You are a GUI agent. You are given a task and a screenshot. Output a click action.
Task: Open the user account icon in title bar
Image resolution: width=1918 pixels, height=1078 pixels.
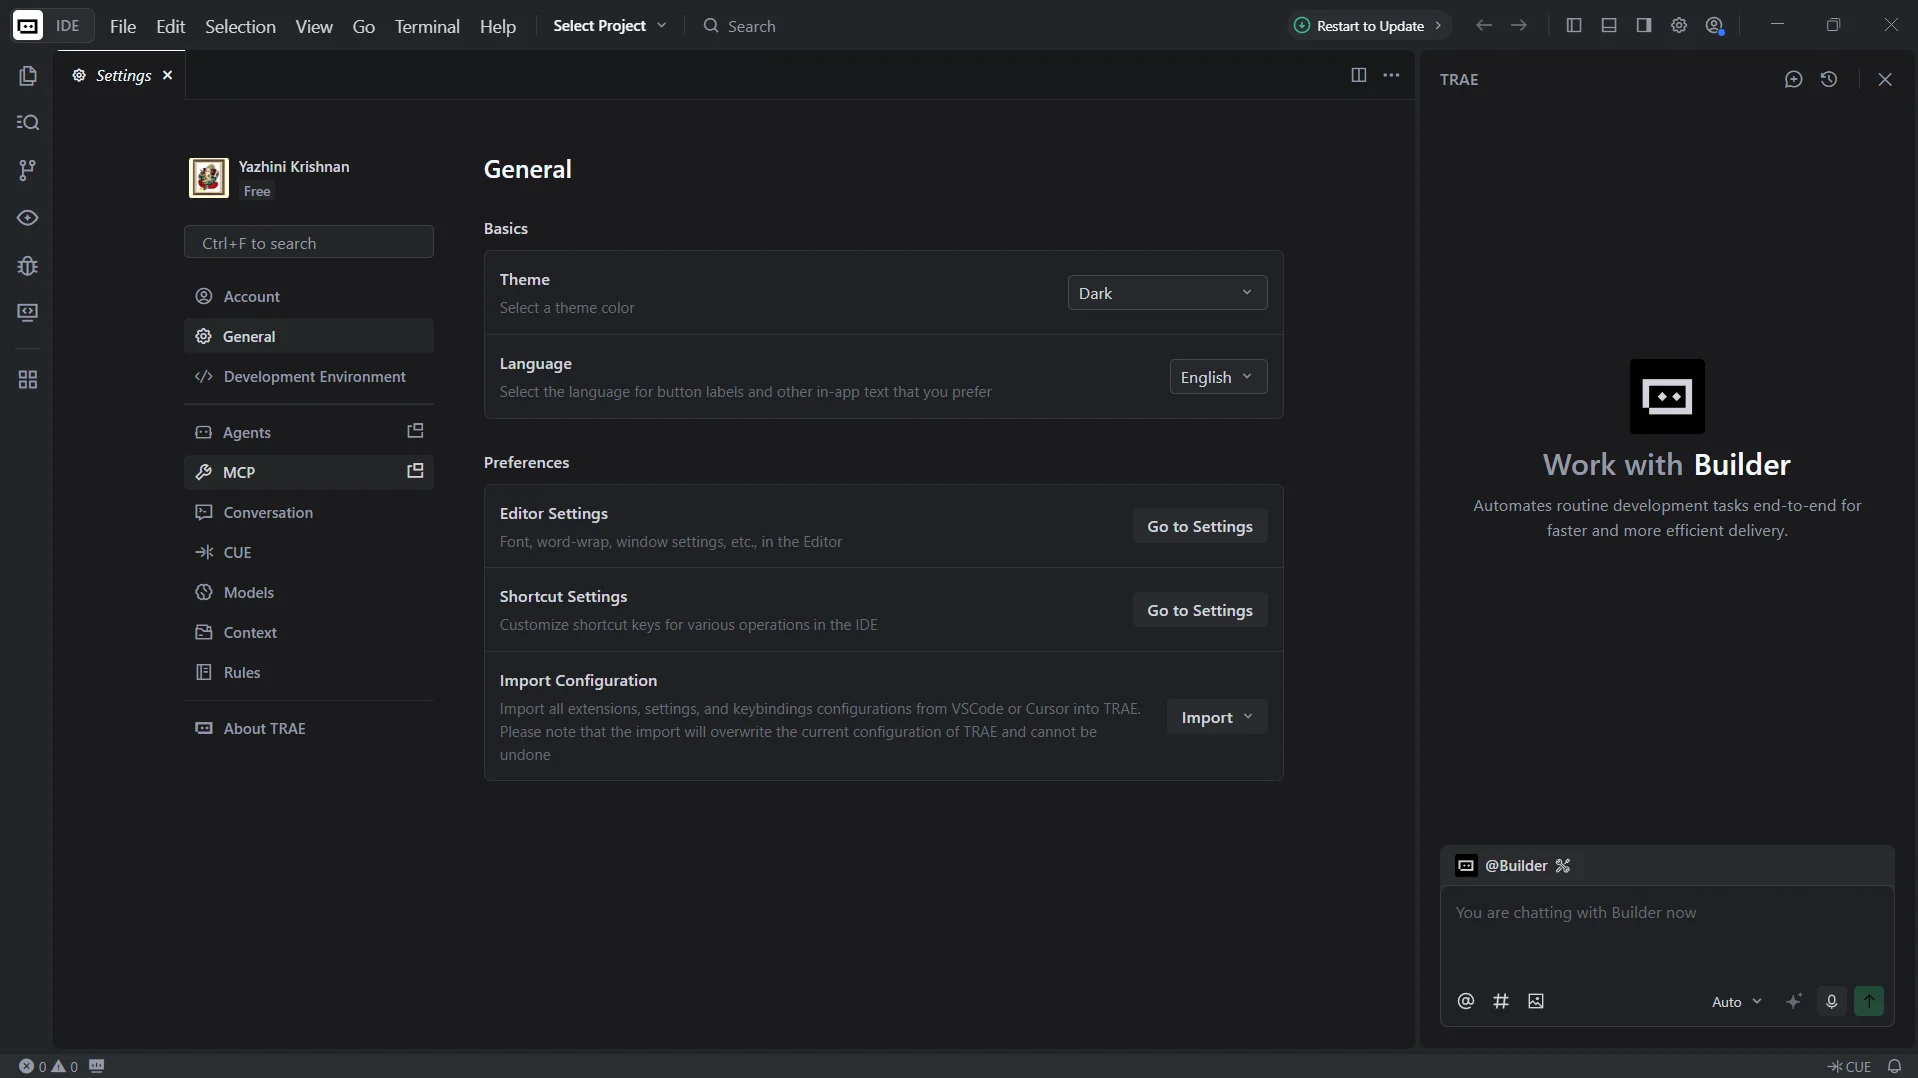[x=1714, y=26]
